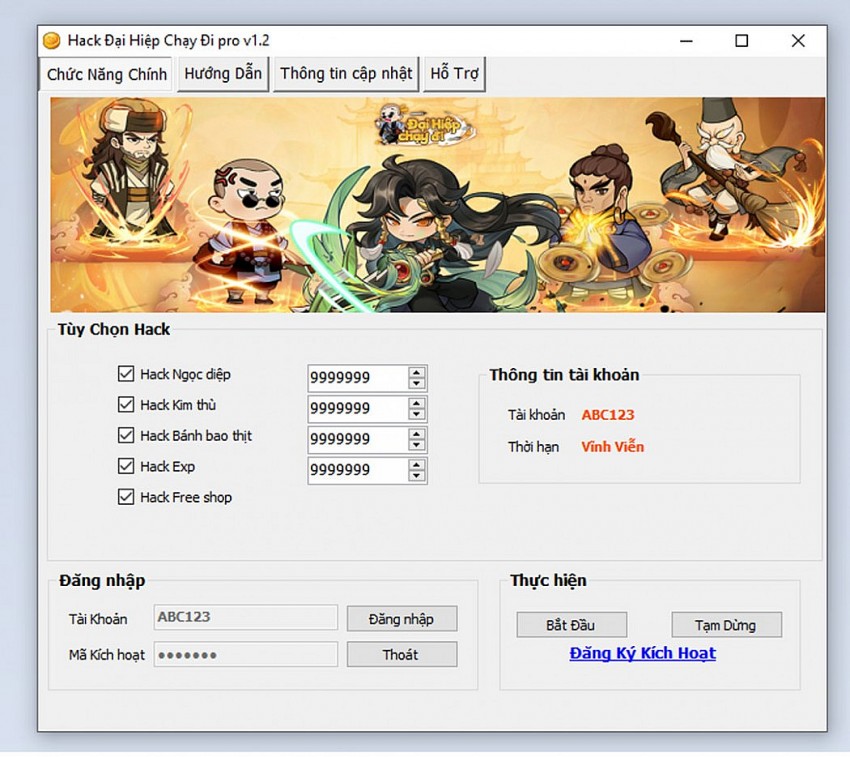Toggle the Hack Kim thù checkbox
This screenshot has height=757, width=850.
[126, 405]
